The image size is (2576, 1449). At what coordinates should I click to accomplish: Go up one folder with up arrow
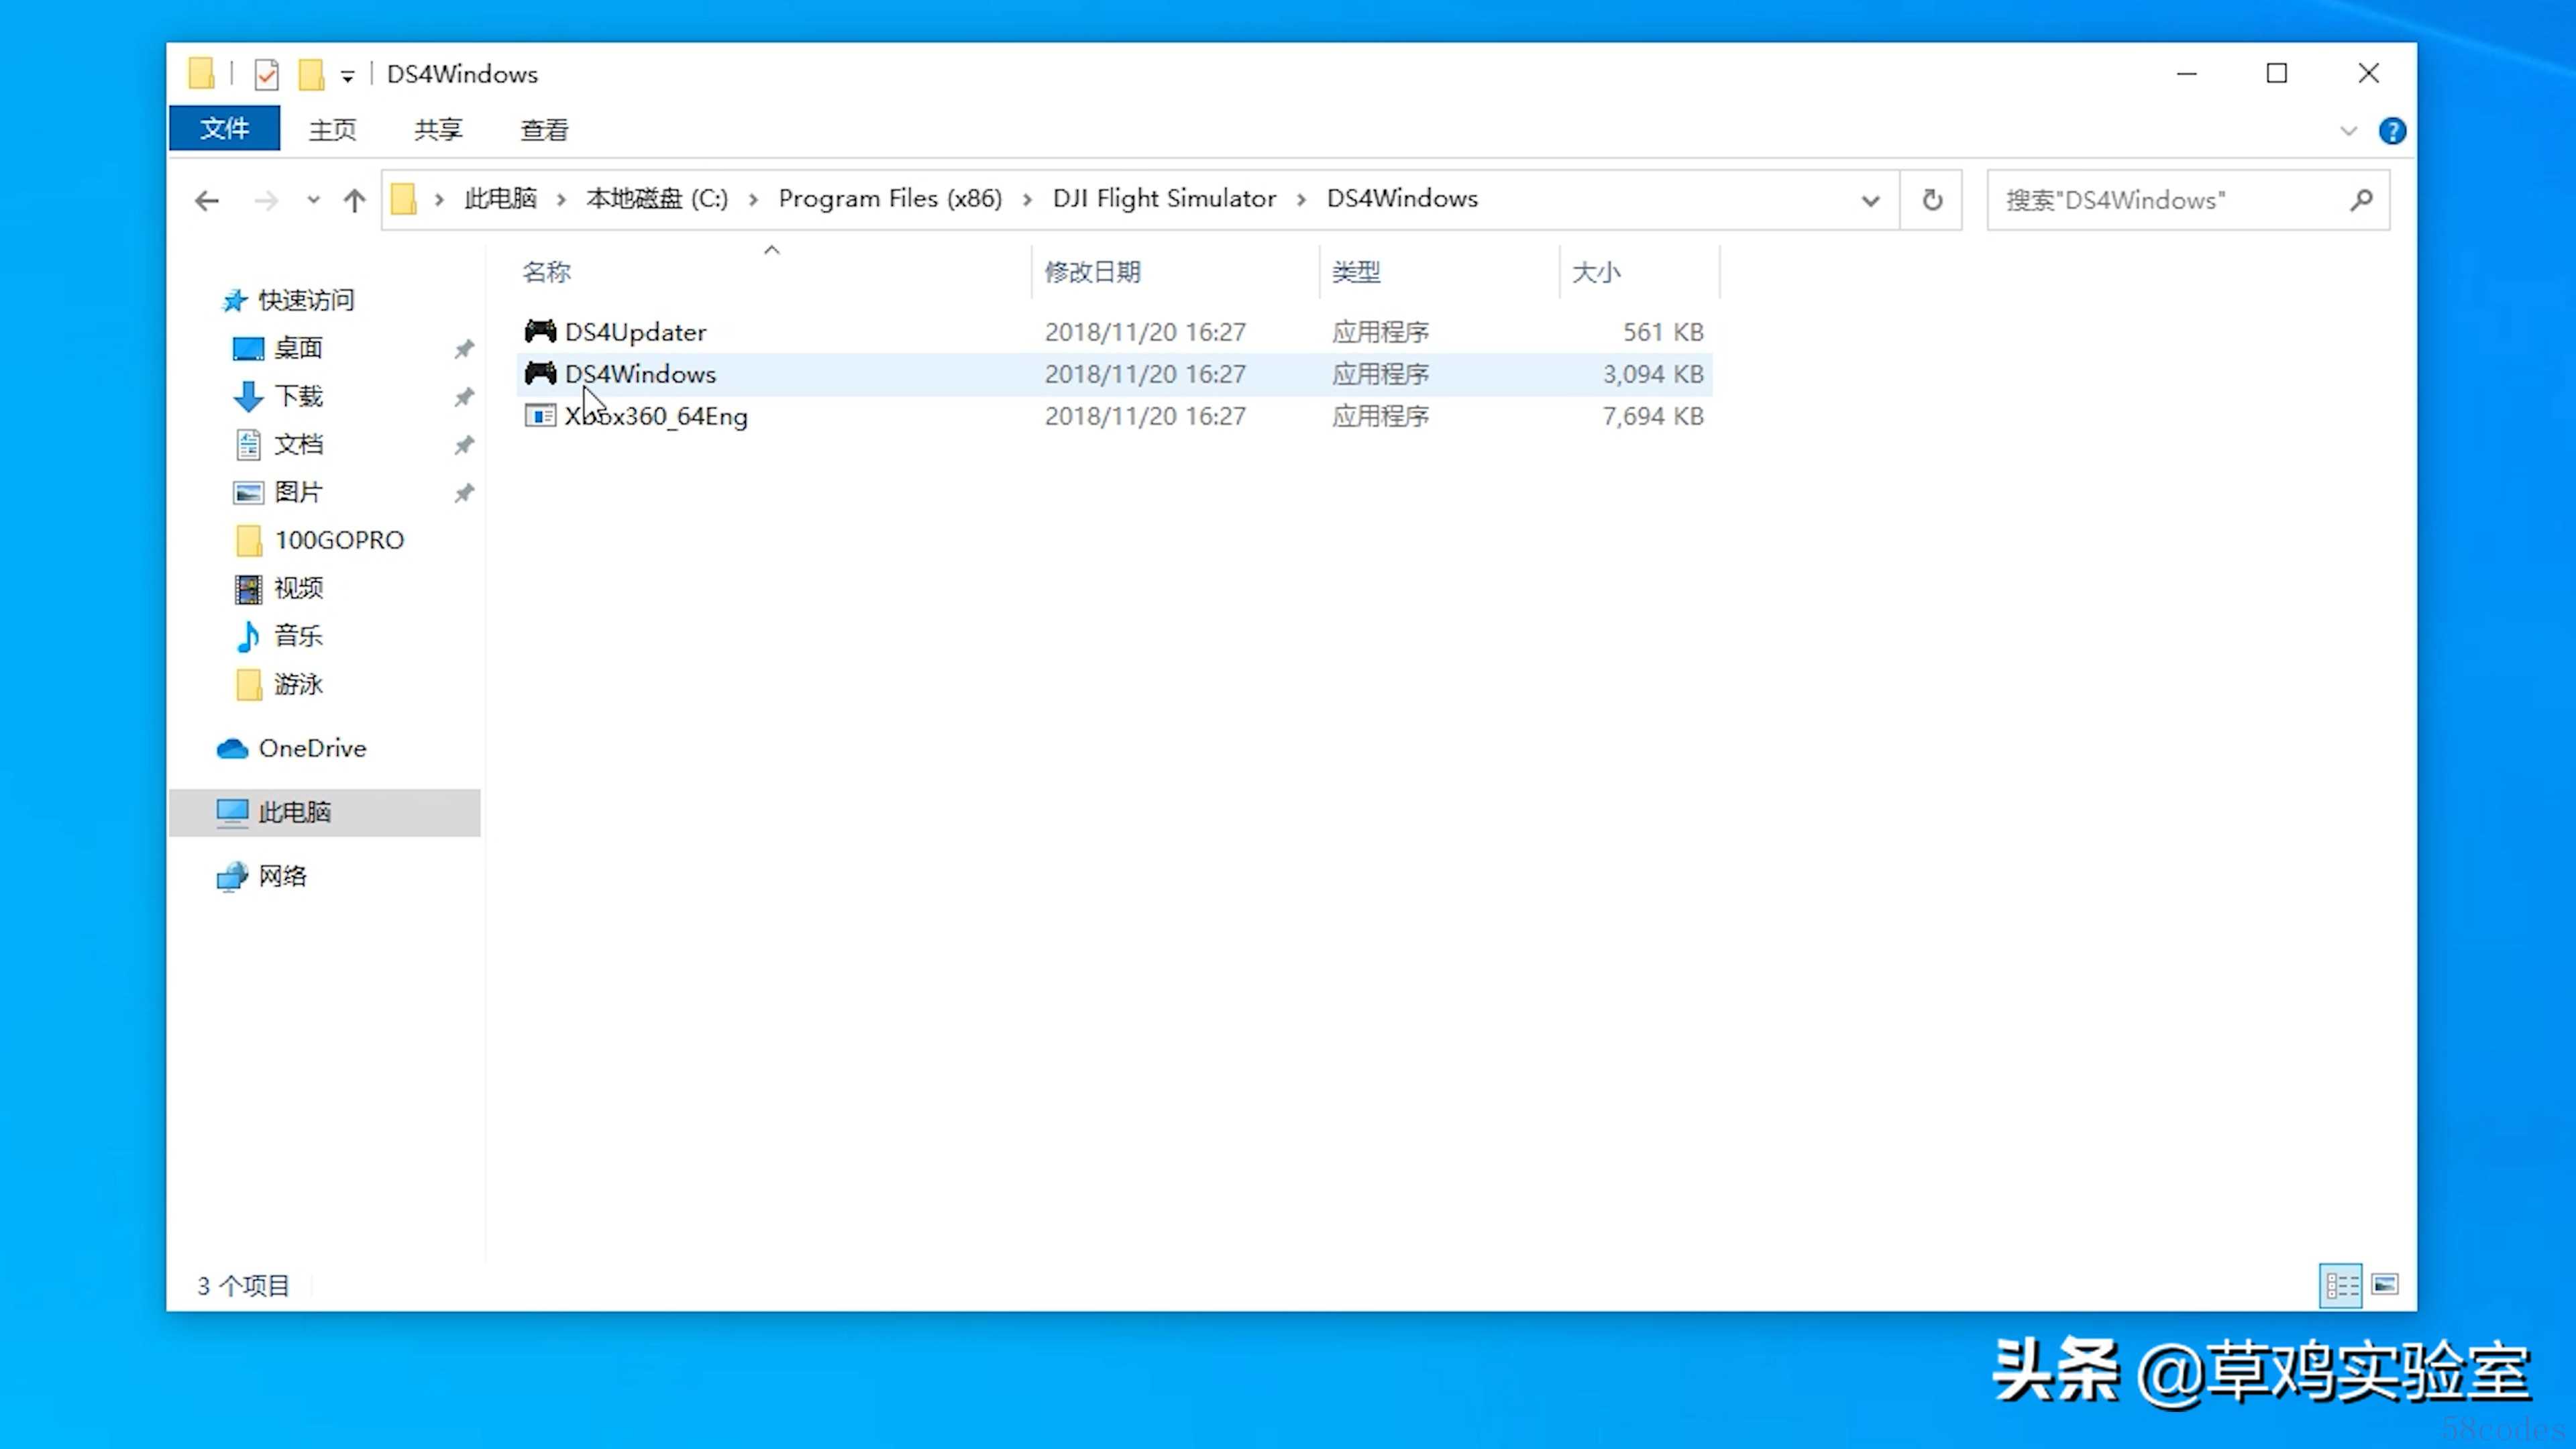tap(354, 201)
